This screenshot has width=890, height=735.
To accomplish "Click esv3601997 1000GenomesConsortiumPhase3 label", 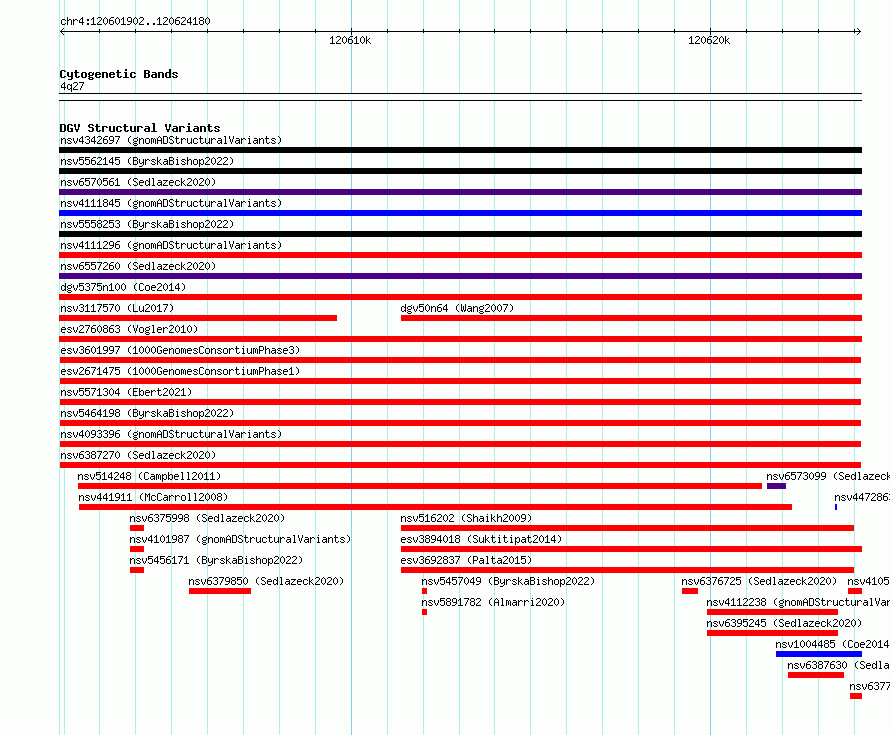I will point(180,350).
